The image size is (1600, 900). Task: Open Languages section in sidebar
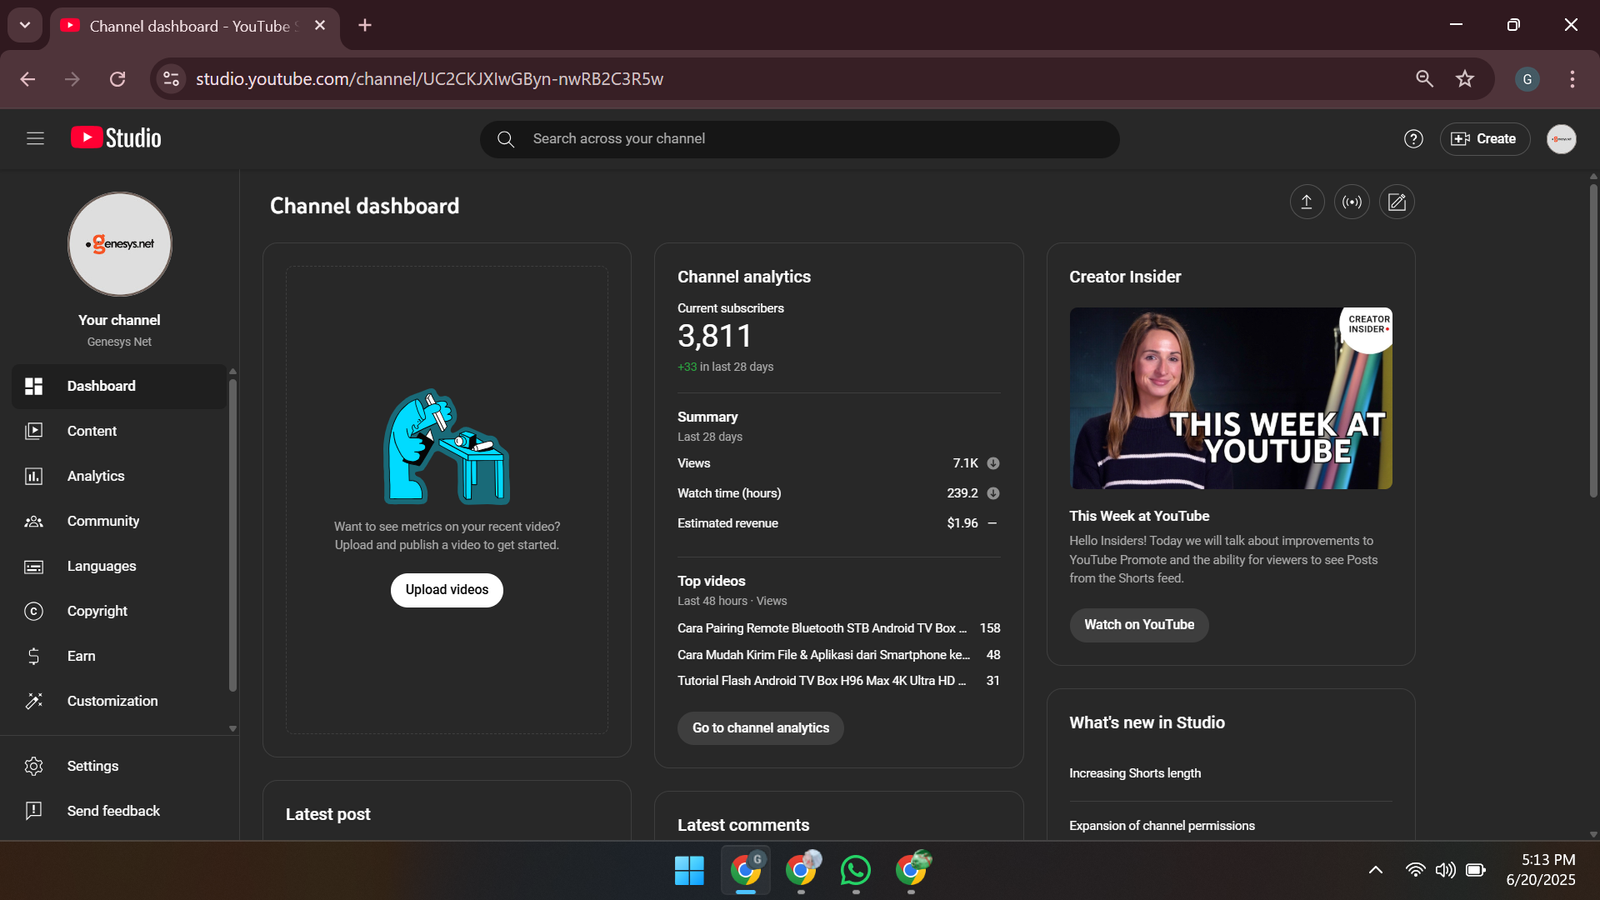(x=119, y=566)
